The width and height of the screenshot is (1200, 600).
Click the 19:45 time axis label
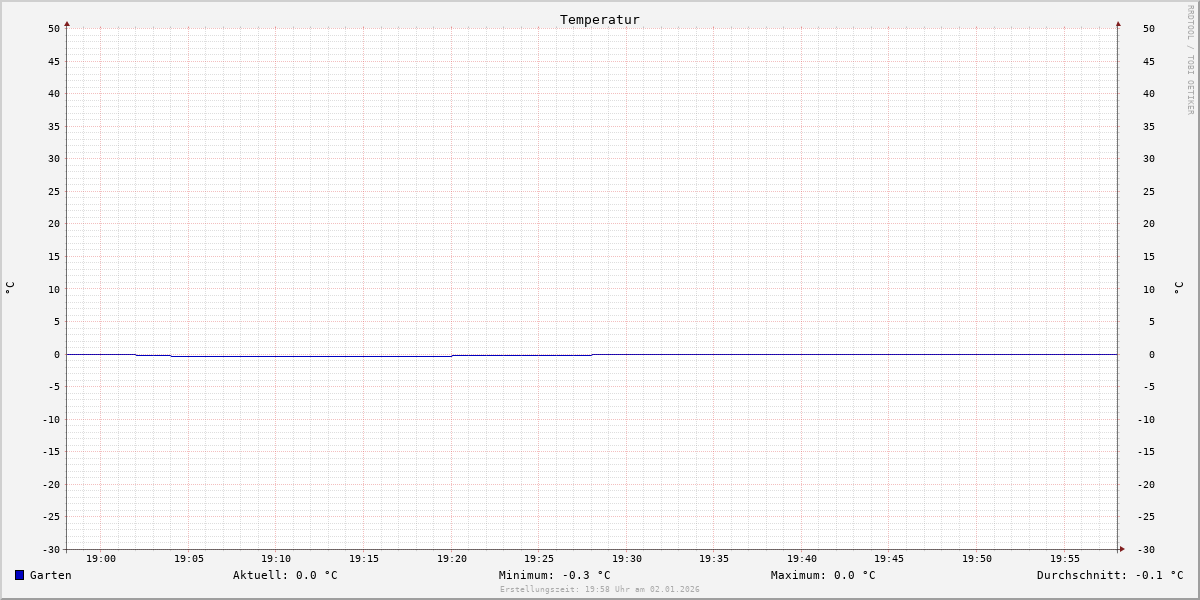[x=889, y=558]
